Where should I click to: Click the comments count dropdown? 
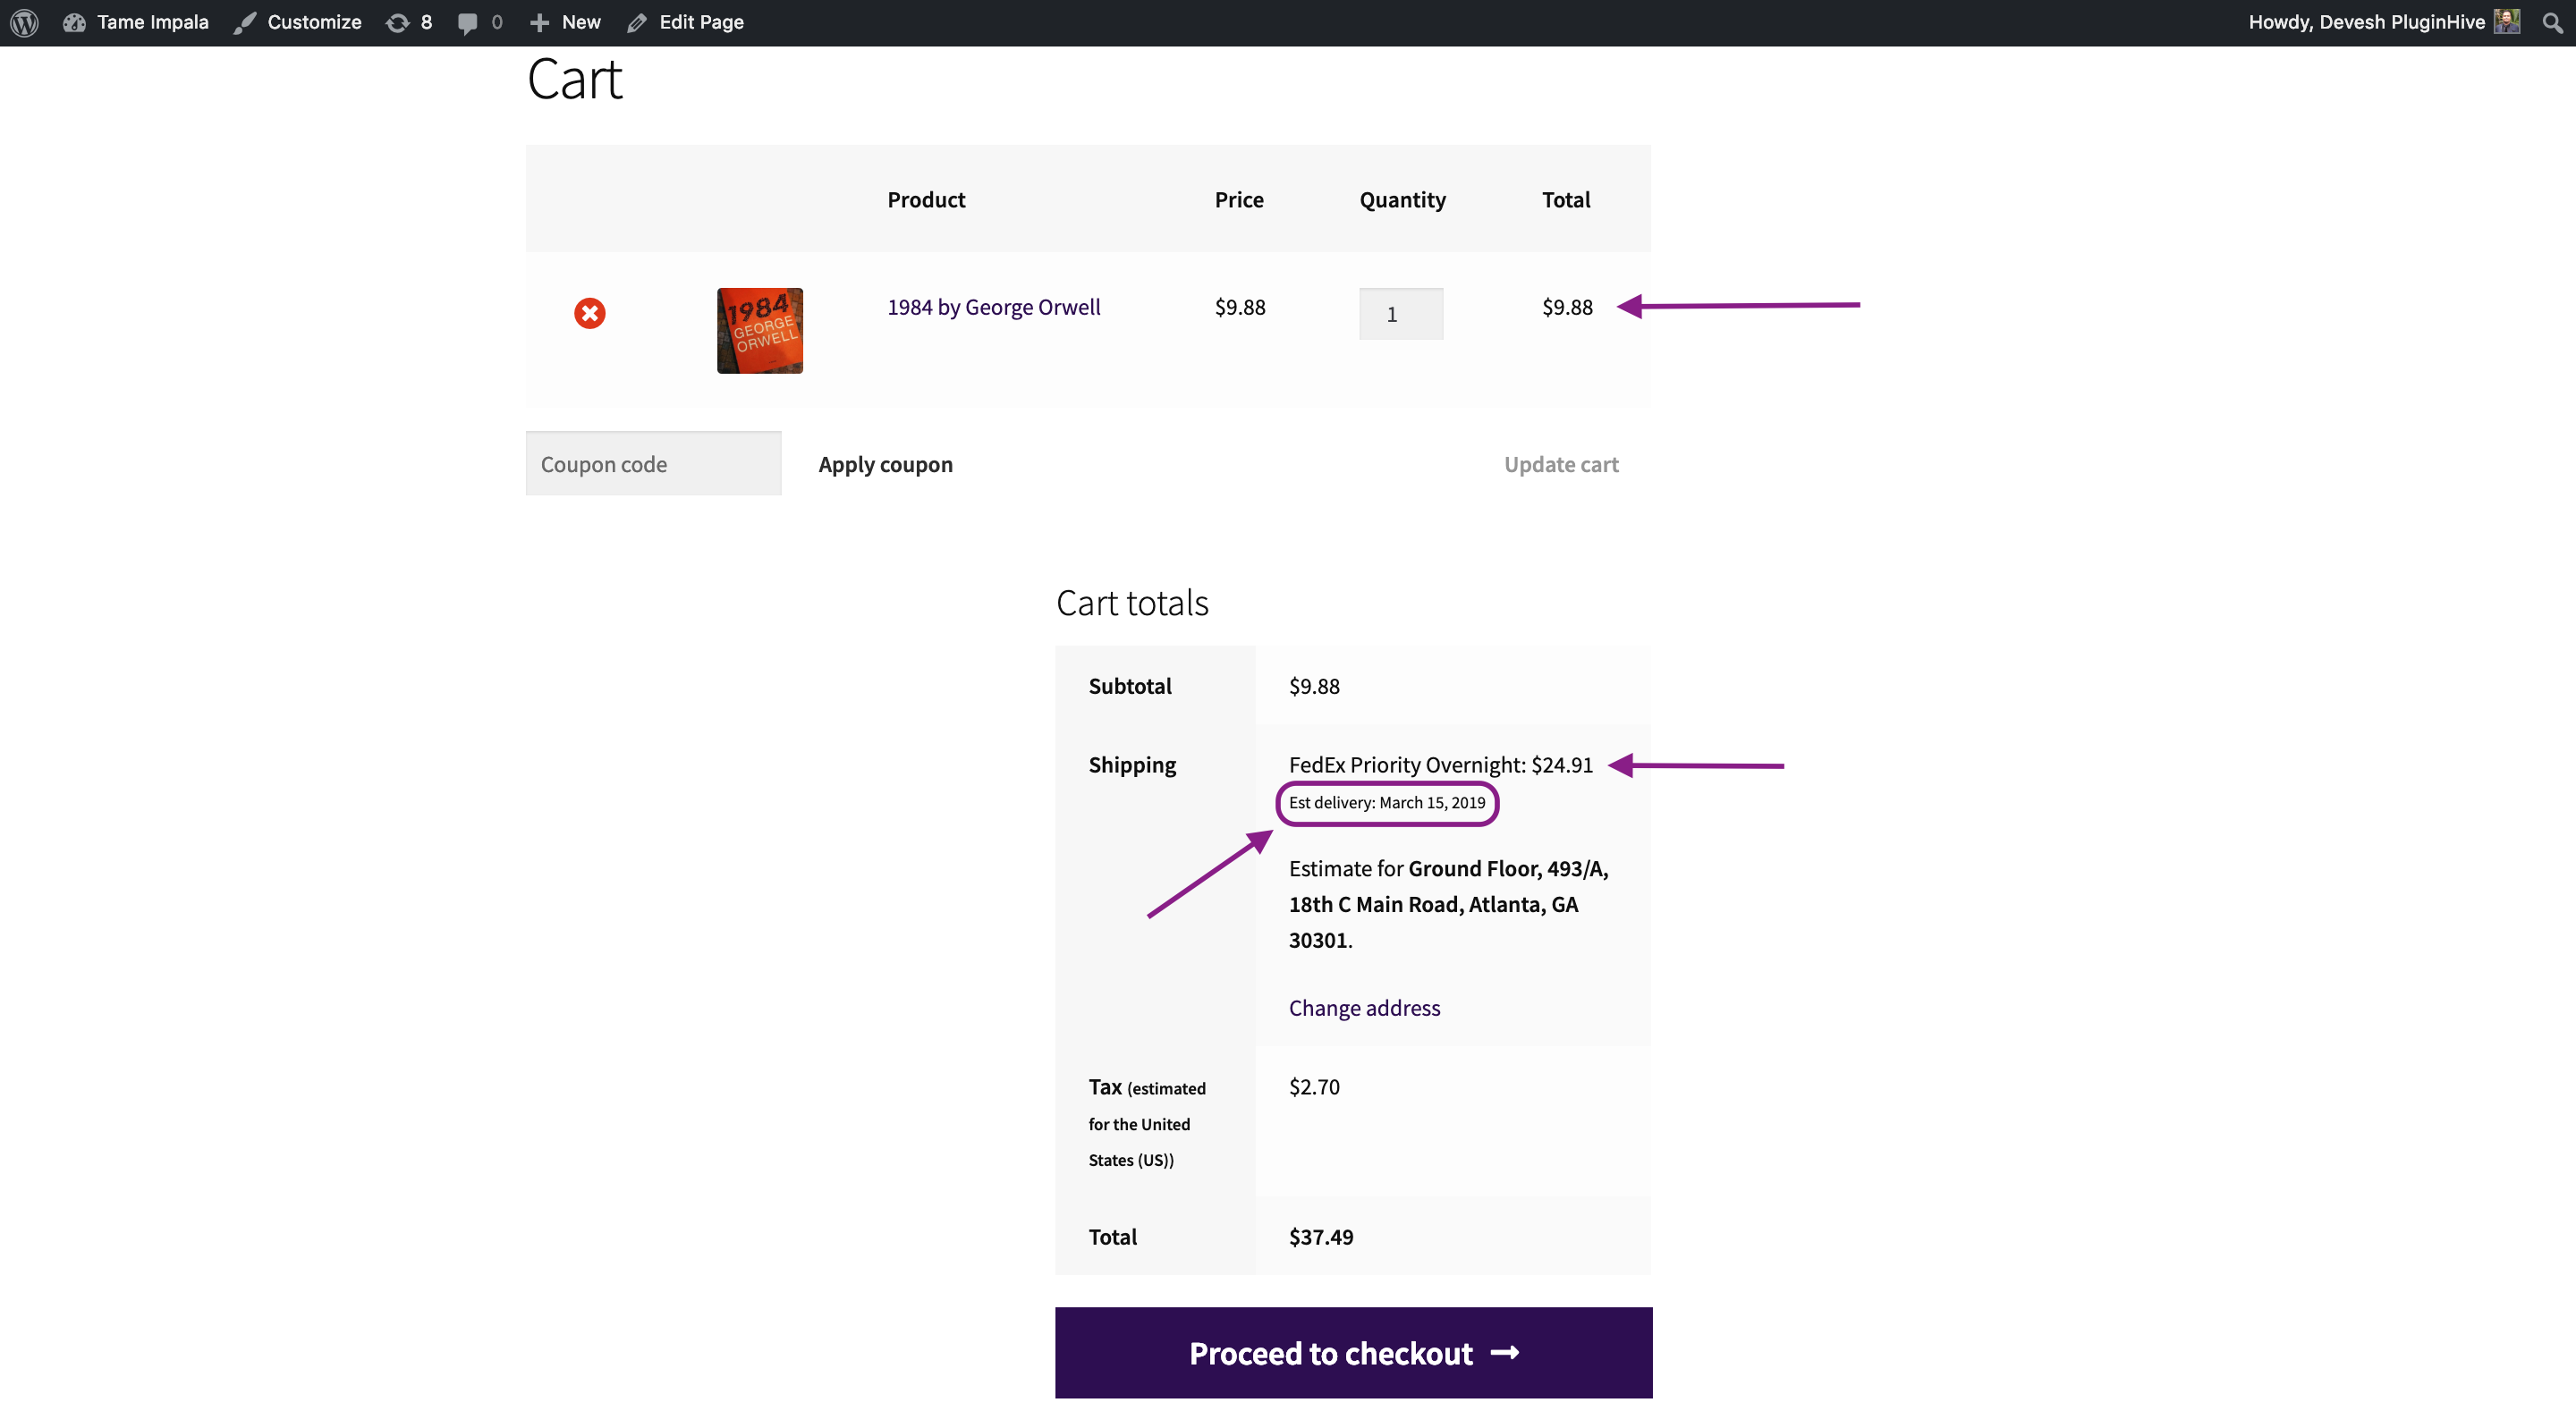coord(479,21)
